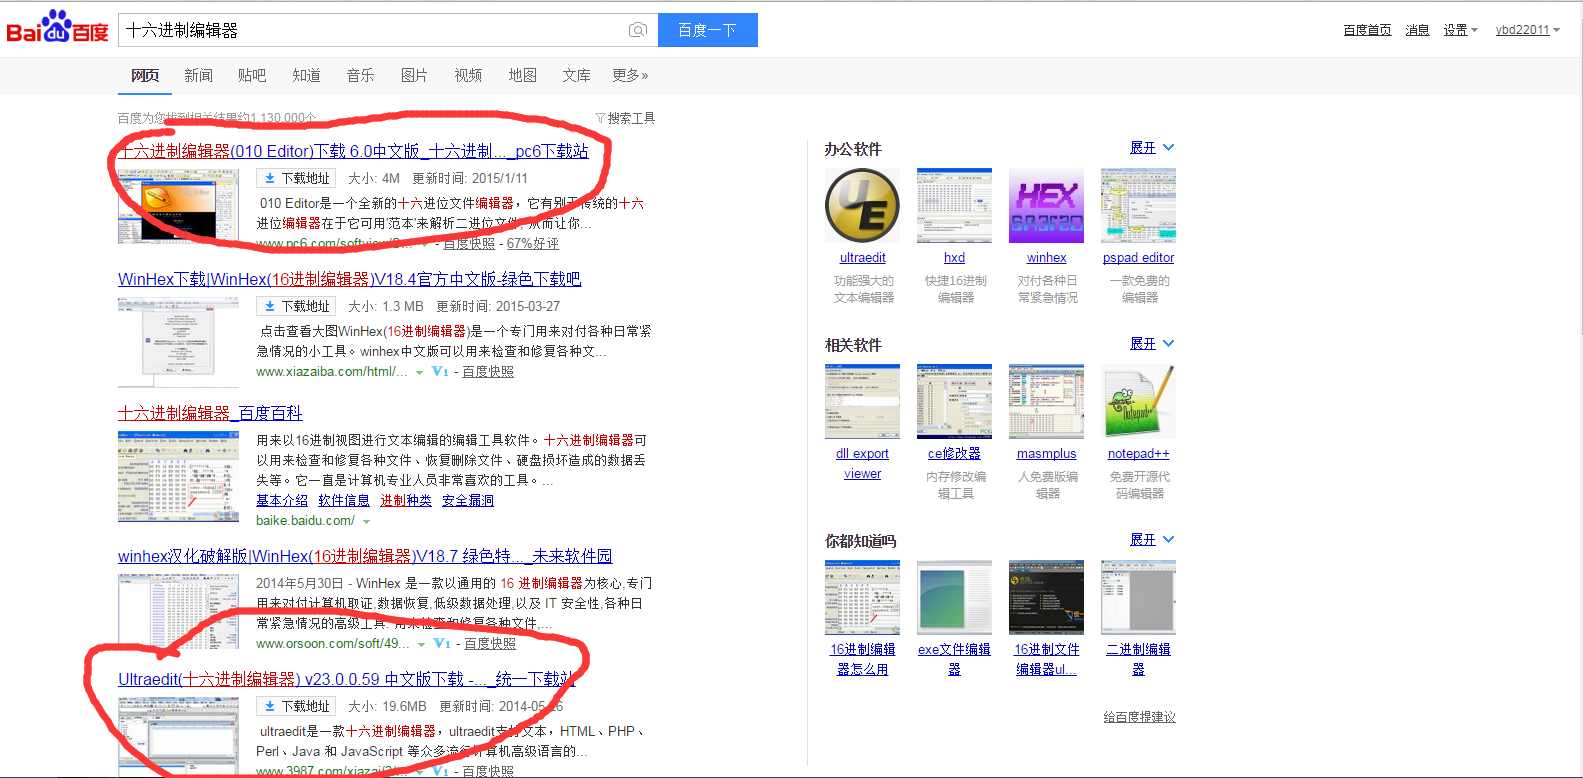The height and width of the screenshot is (778, 1583).
Task: Open 安全漏洞 sublink
Action: point(468,500)
